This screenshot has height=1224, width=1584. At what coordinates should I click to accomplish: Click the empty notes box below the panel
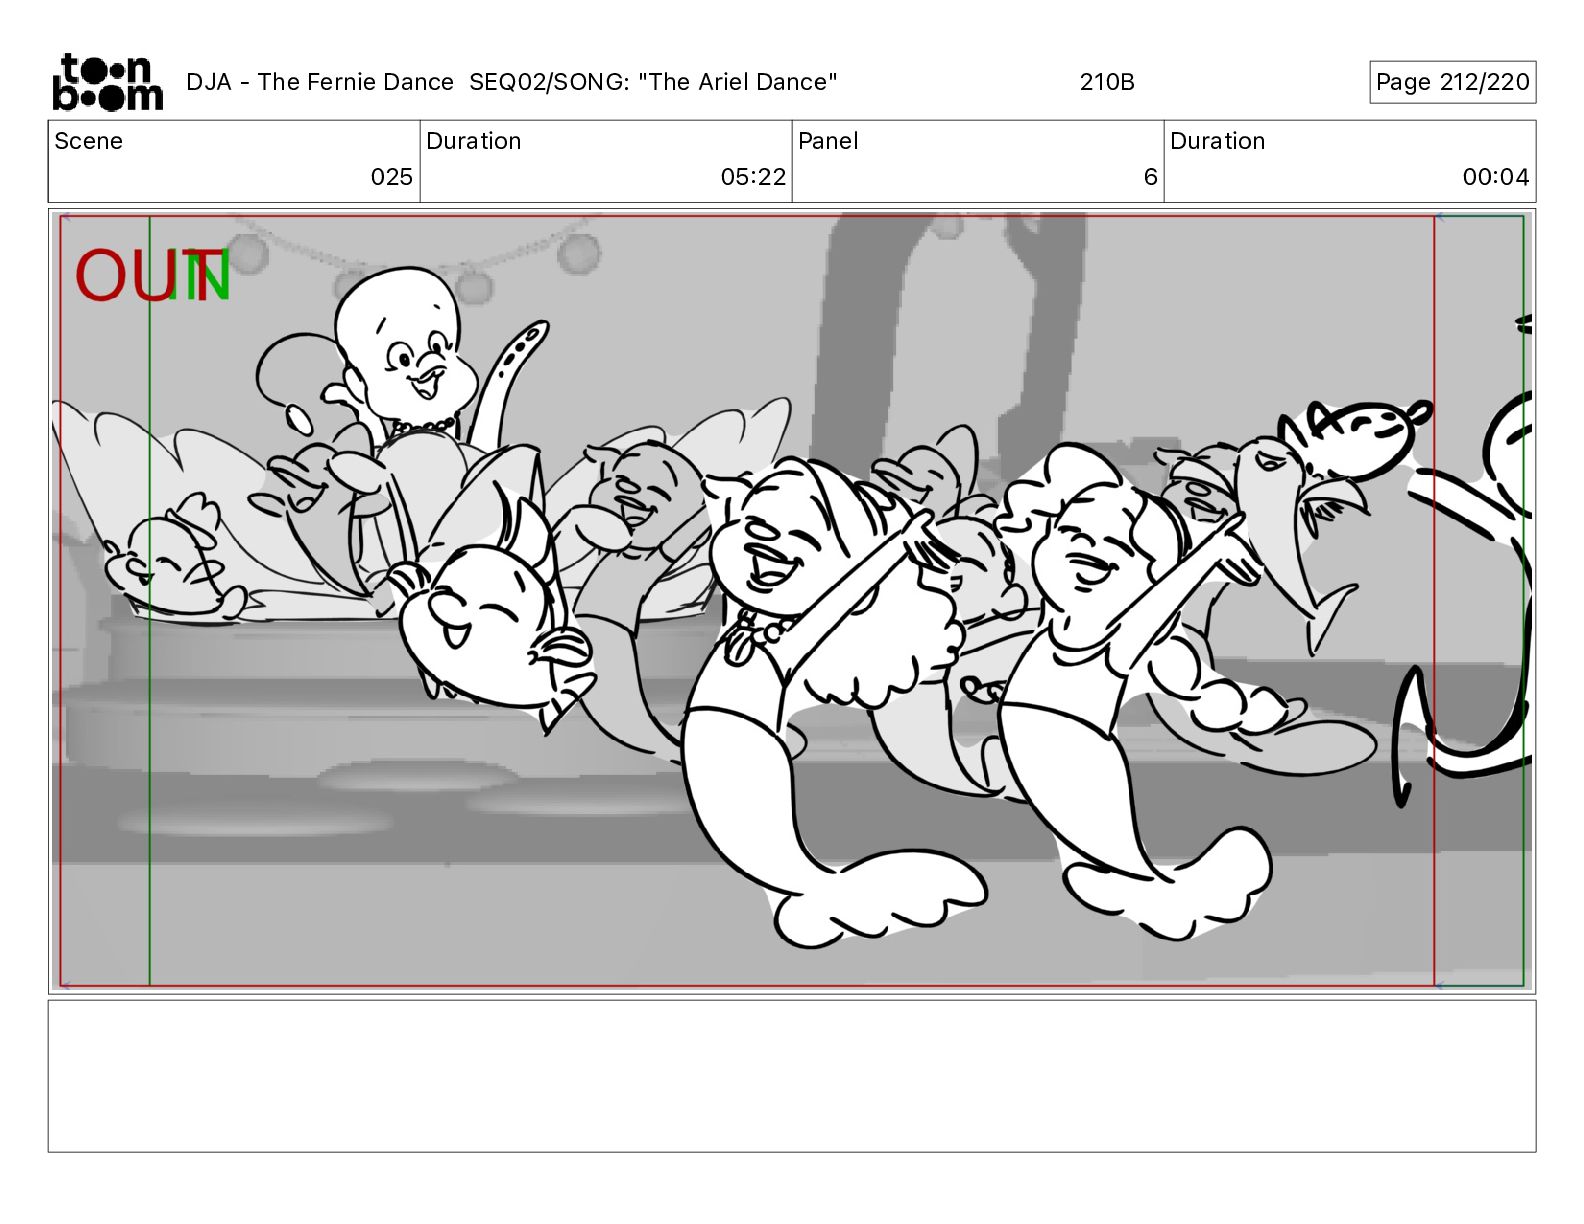click(792, 1076)
